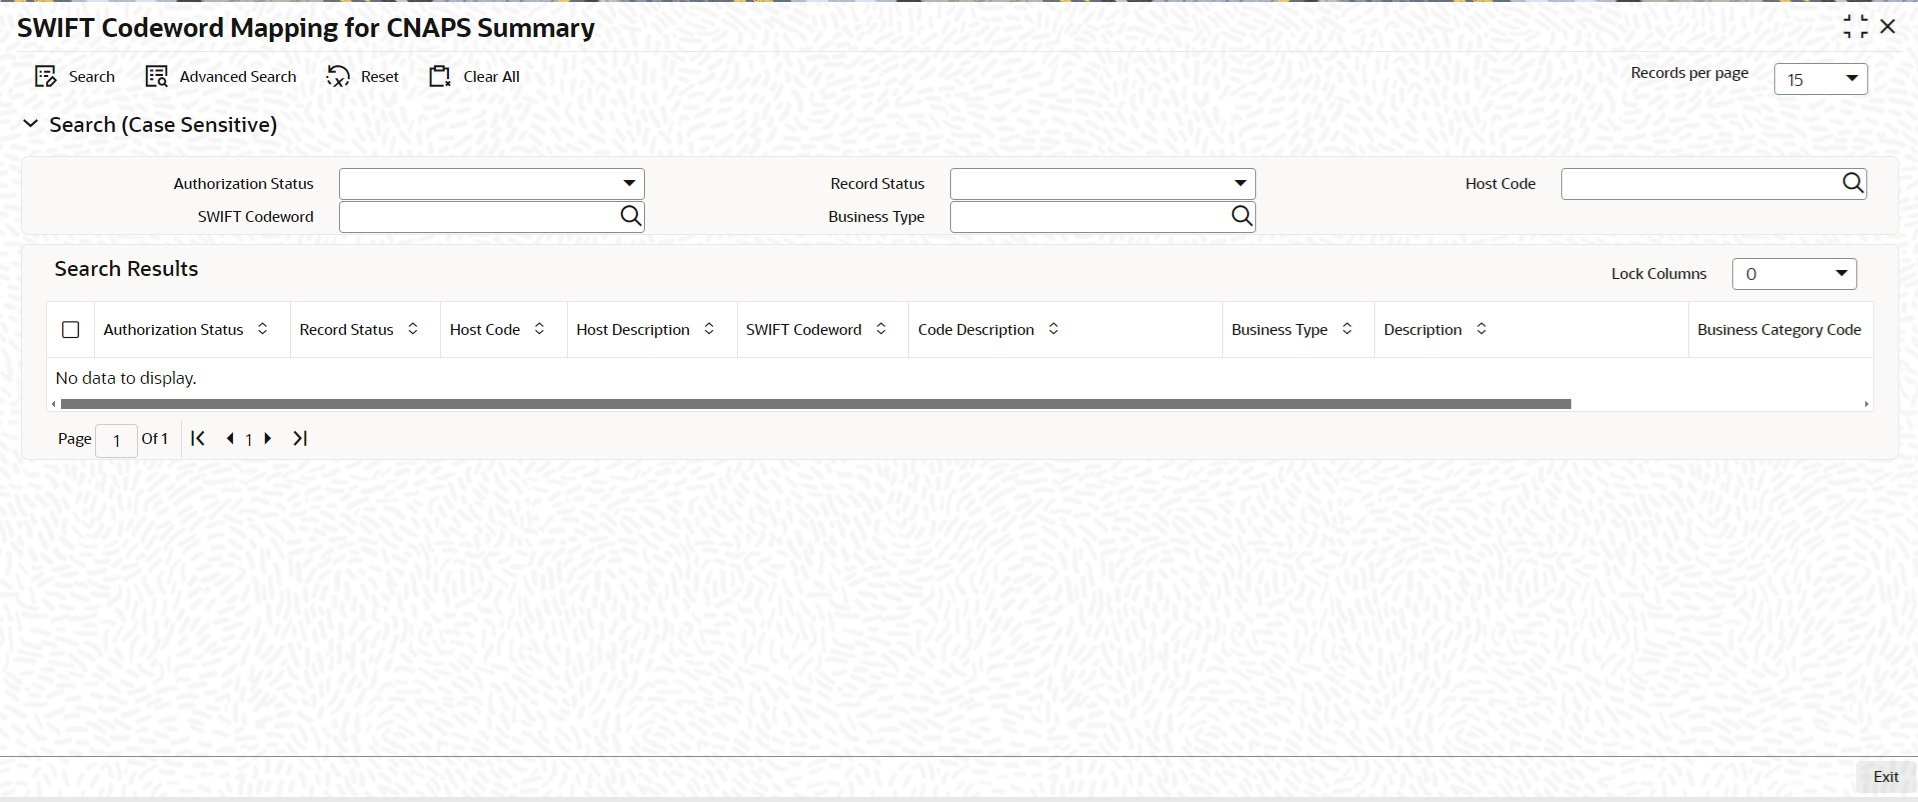This screenshot has height=802, width=1918.
Task: Sort by Business Type column
Action: (1347, 329)
